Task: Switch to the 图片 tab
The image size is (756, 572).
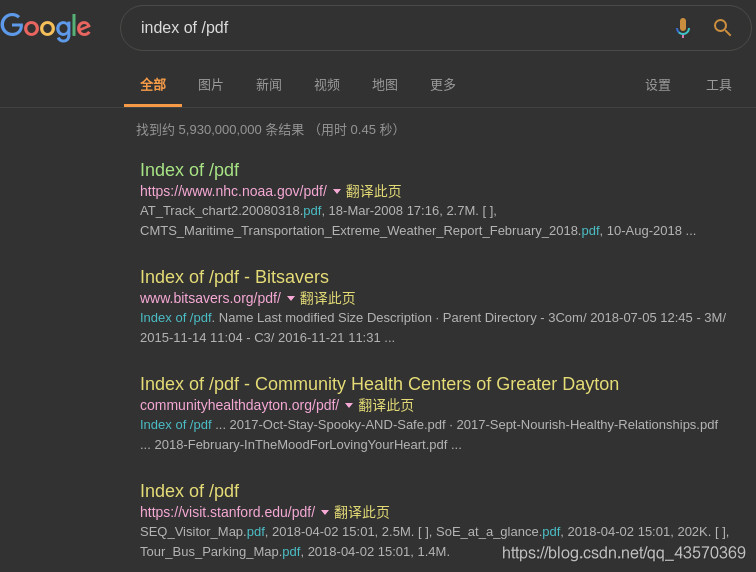Action: pos(211,85)
